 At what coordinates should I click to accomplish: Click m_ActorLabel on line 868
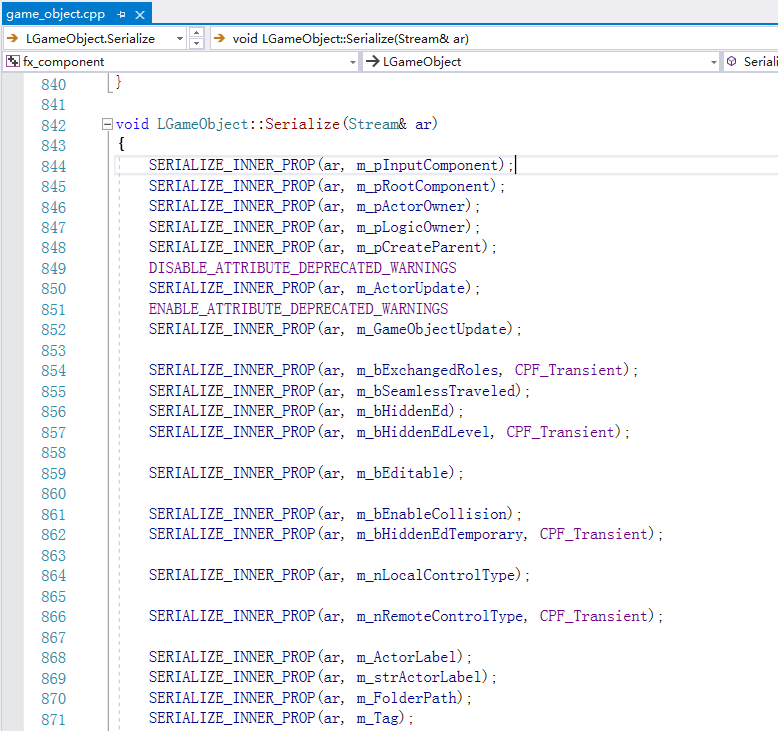(x=406, y=657)
